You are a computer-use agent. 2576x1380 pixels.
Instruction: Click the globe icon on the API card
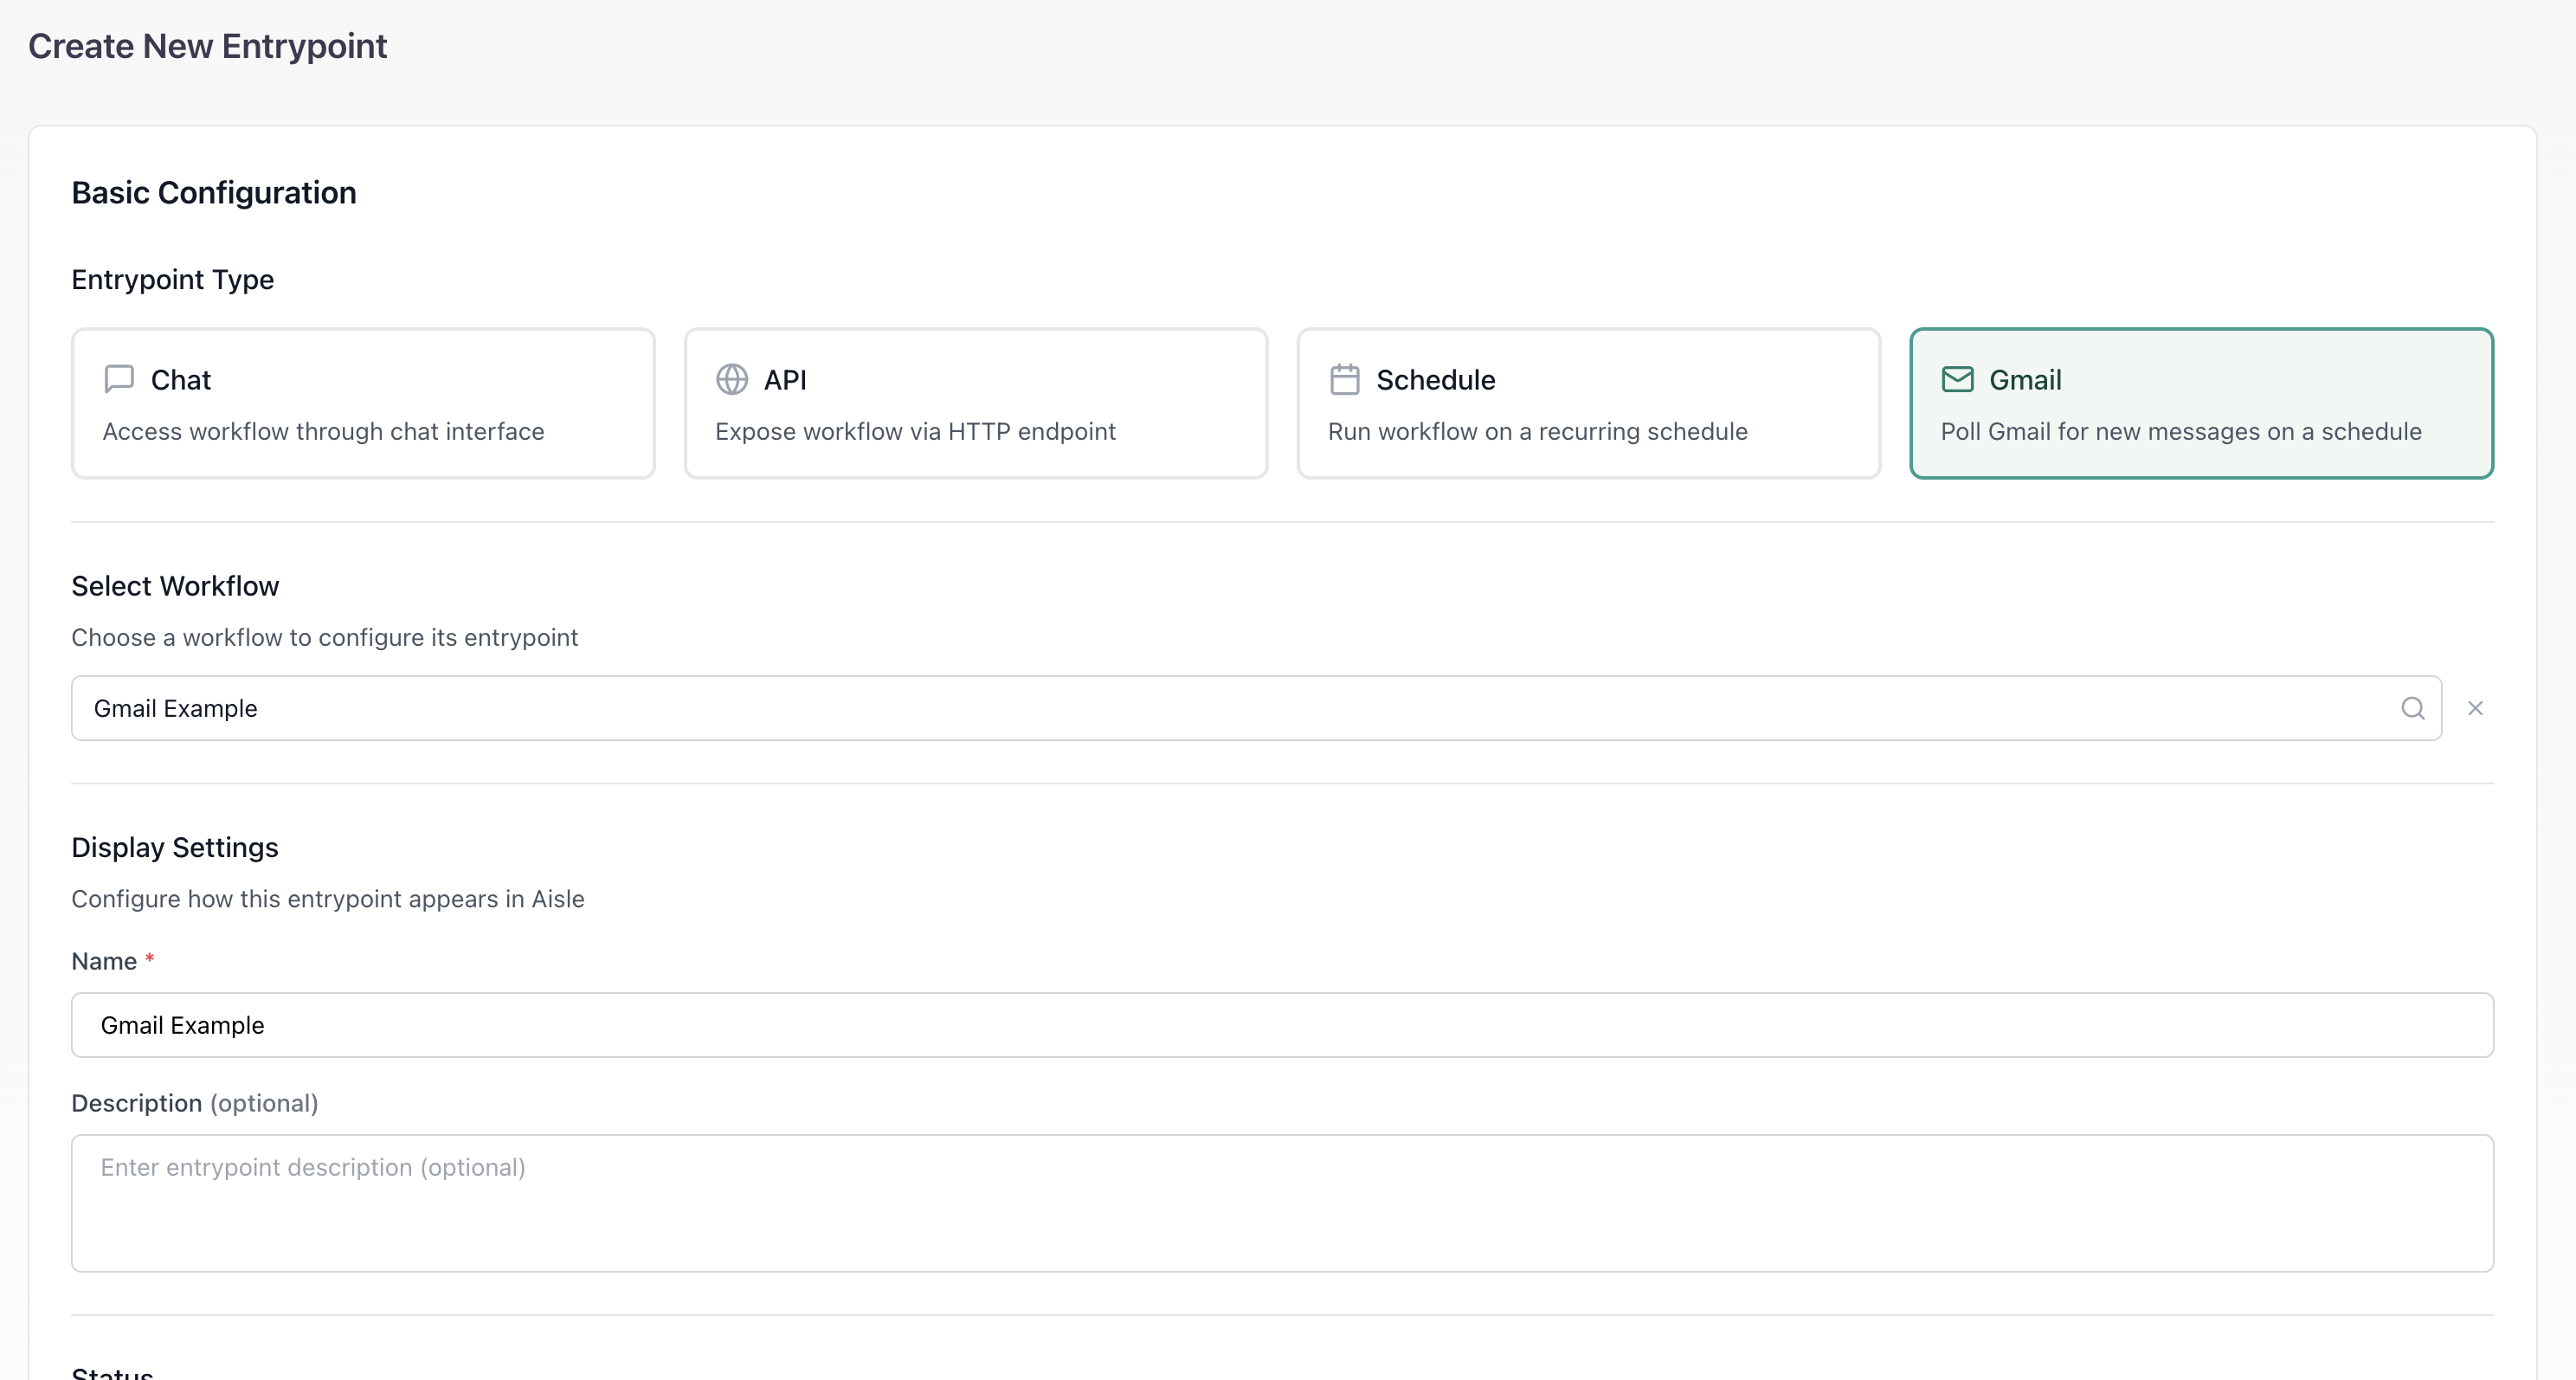(731, 379)
